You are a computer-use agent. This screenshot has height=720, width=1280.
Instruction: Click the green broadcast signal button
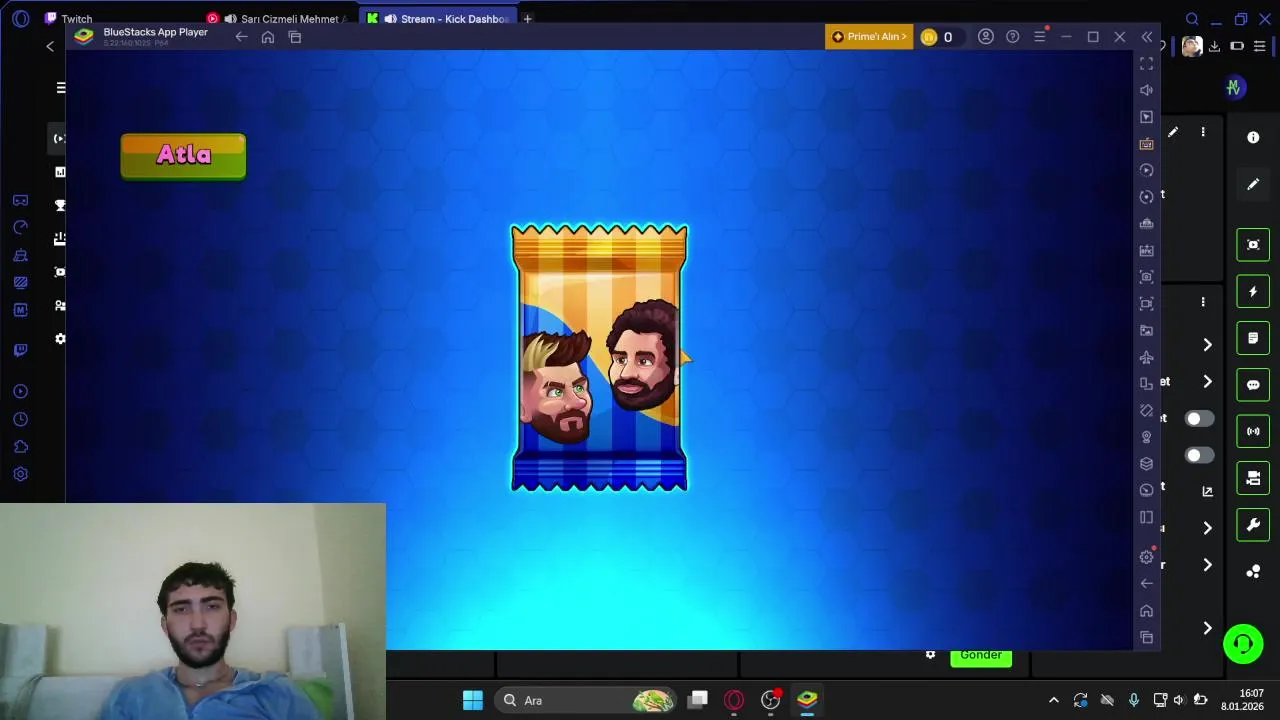[1253, 431]
